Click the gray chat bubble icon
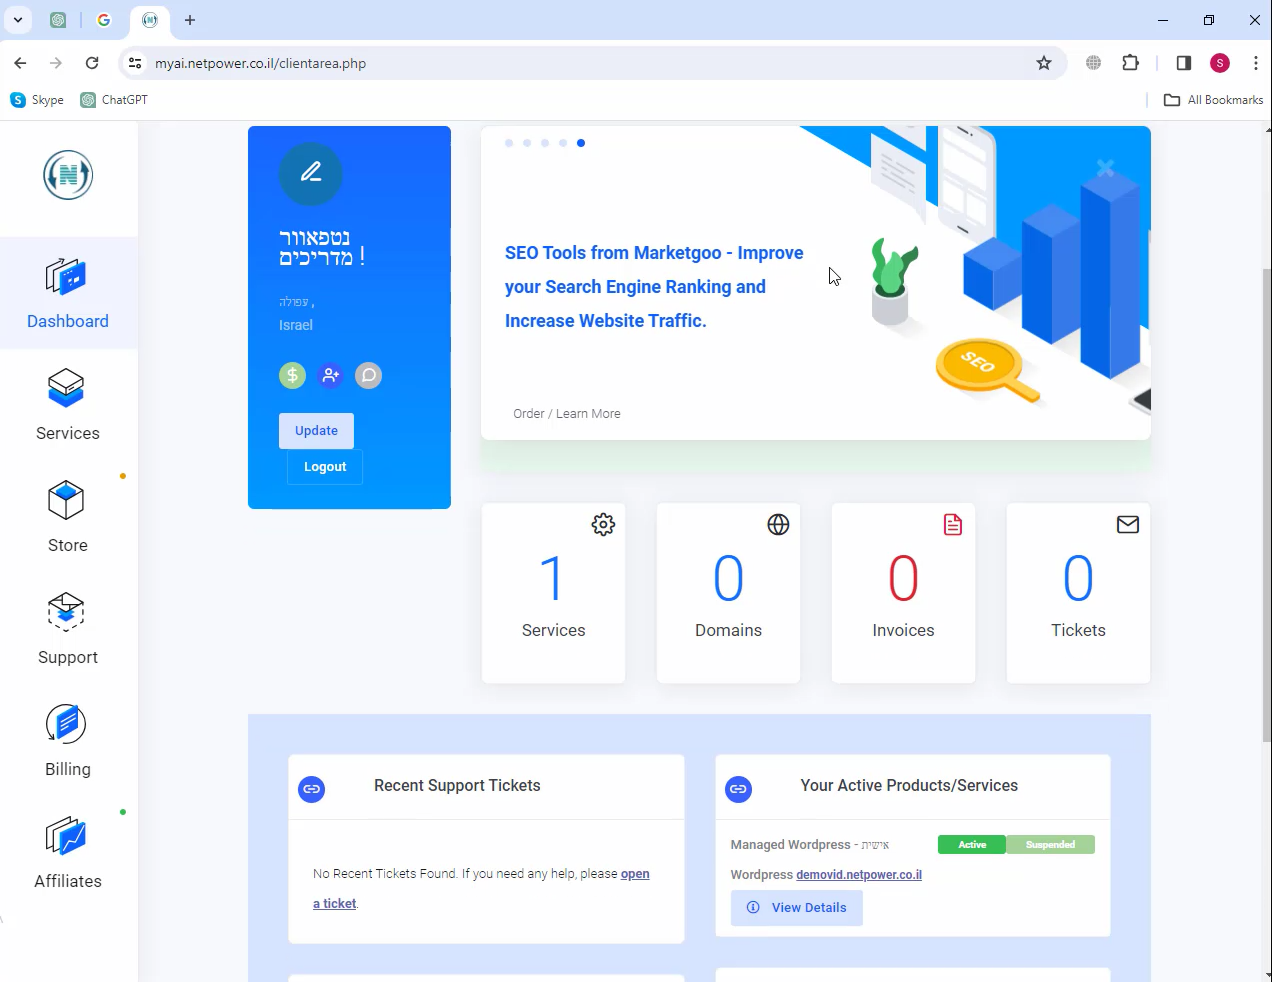The height and width of the screenshot is (982, 1272). tap(368, 376)
